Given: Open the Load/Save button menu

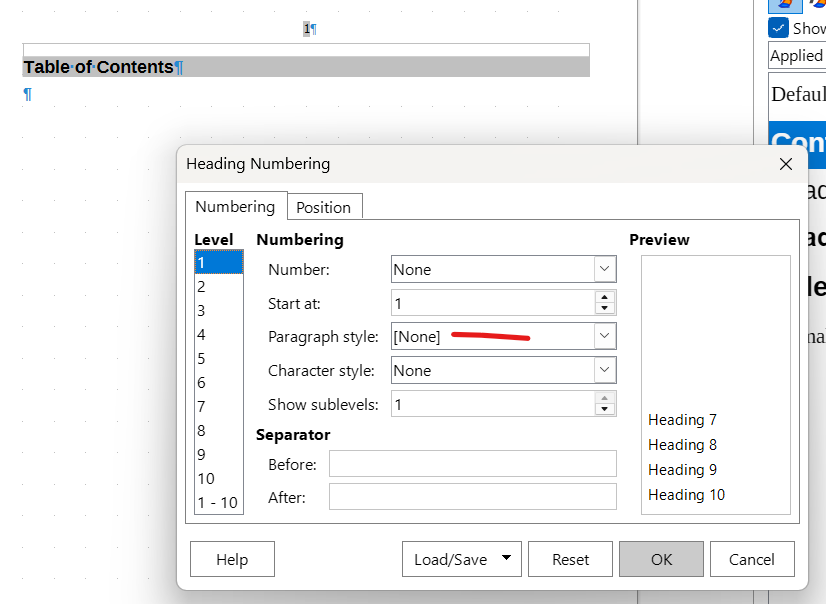Looking at the screenshot, I should [x=461, y=560].
